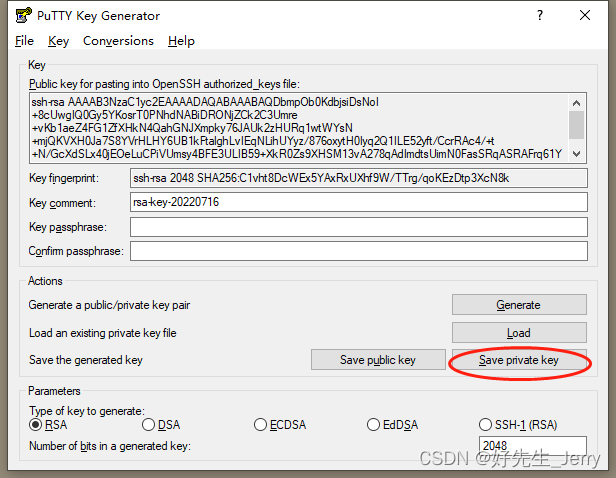Image resolution: width=616 pixels, height=478 pixels.
Task: Click 'Number of bits in a generated key:' label
Action: click(x=110, y=446)
